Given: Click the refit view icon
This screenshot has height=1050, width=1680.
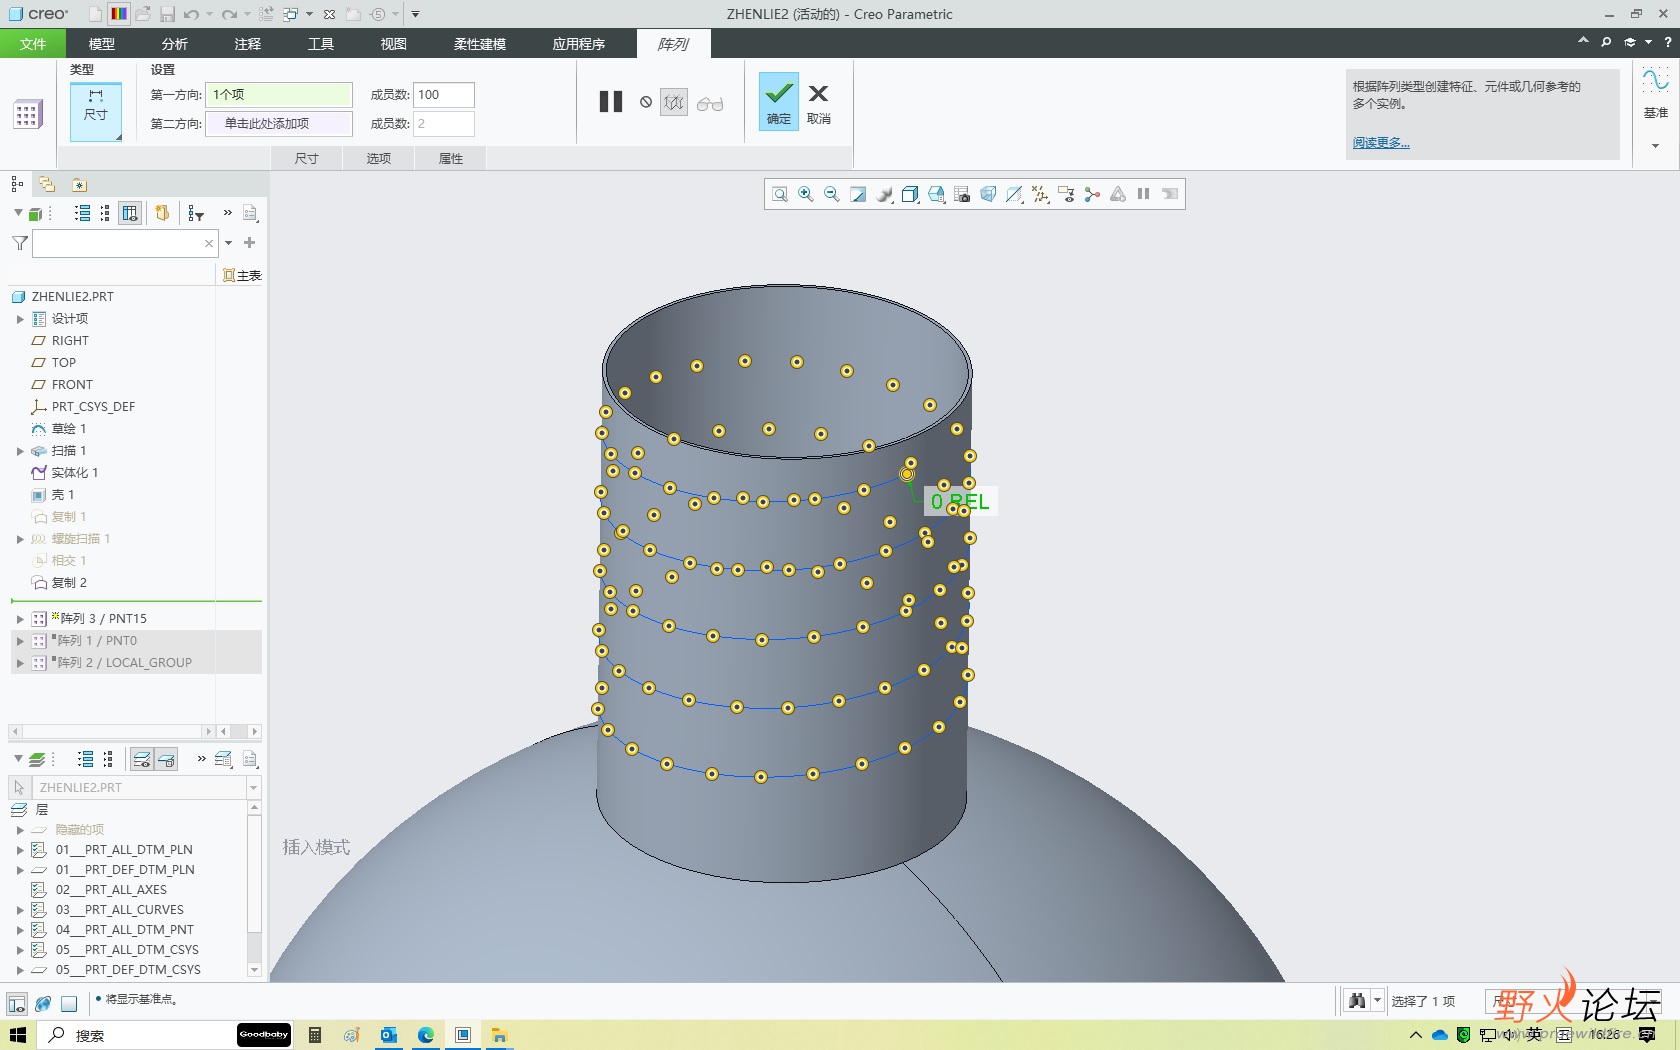Looking at the screenshot, I should (x=780, y=194).
